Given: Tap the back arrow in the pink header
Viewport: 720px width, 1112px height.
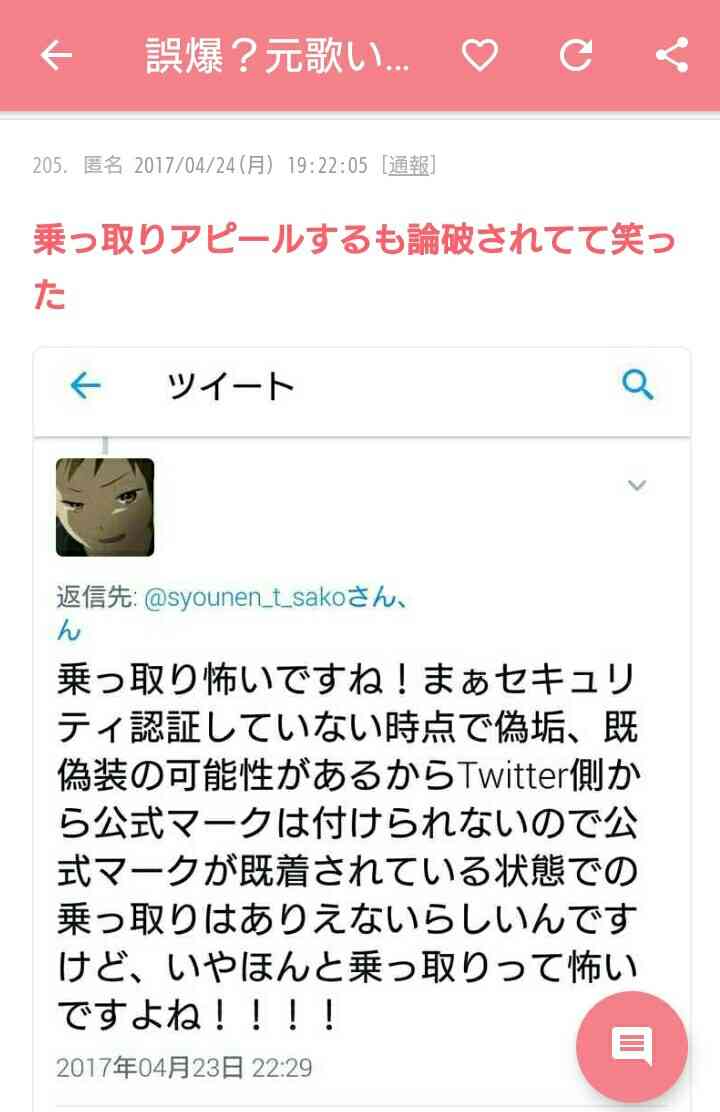Looking at the screenshot, I should click(x=57, y=55).
